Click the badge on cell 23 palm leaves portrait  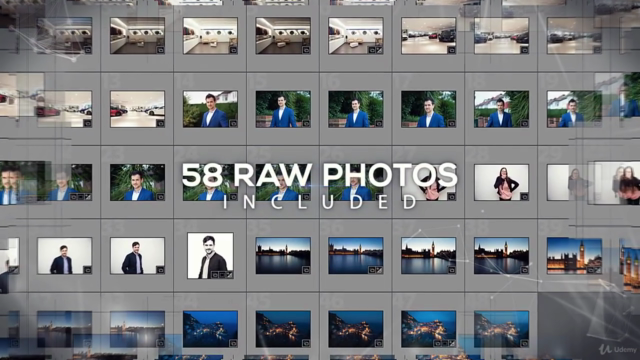tap(161, 197)
